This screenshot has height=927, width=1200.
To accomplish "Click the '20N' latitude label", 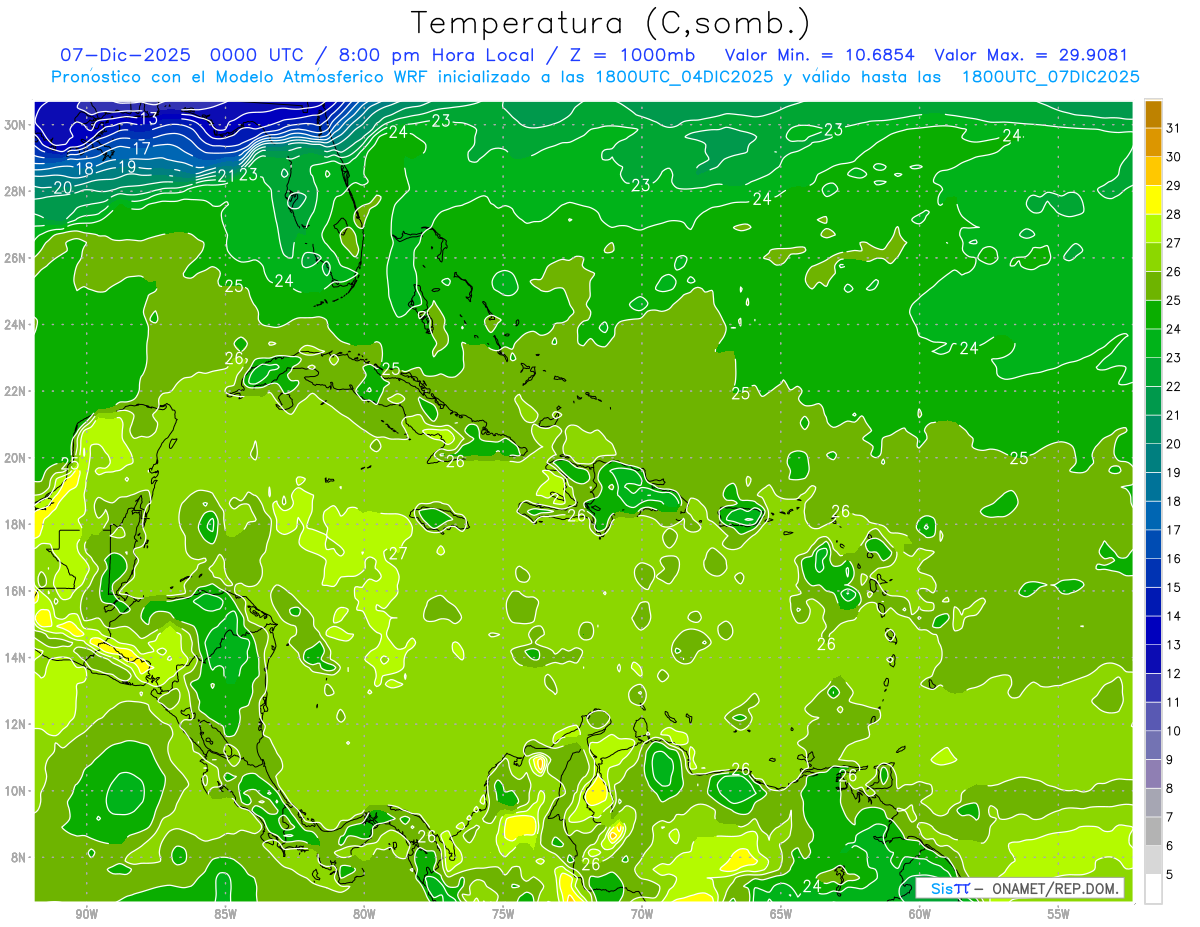I will click(17, 458).
